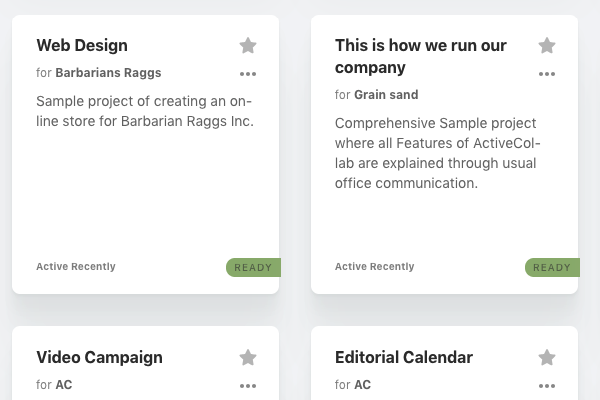Star the Web Design project
The width and height of the screenshot is (600, 400).
coord(248,46)
